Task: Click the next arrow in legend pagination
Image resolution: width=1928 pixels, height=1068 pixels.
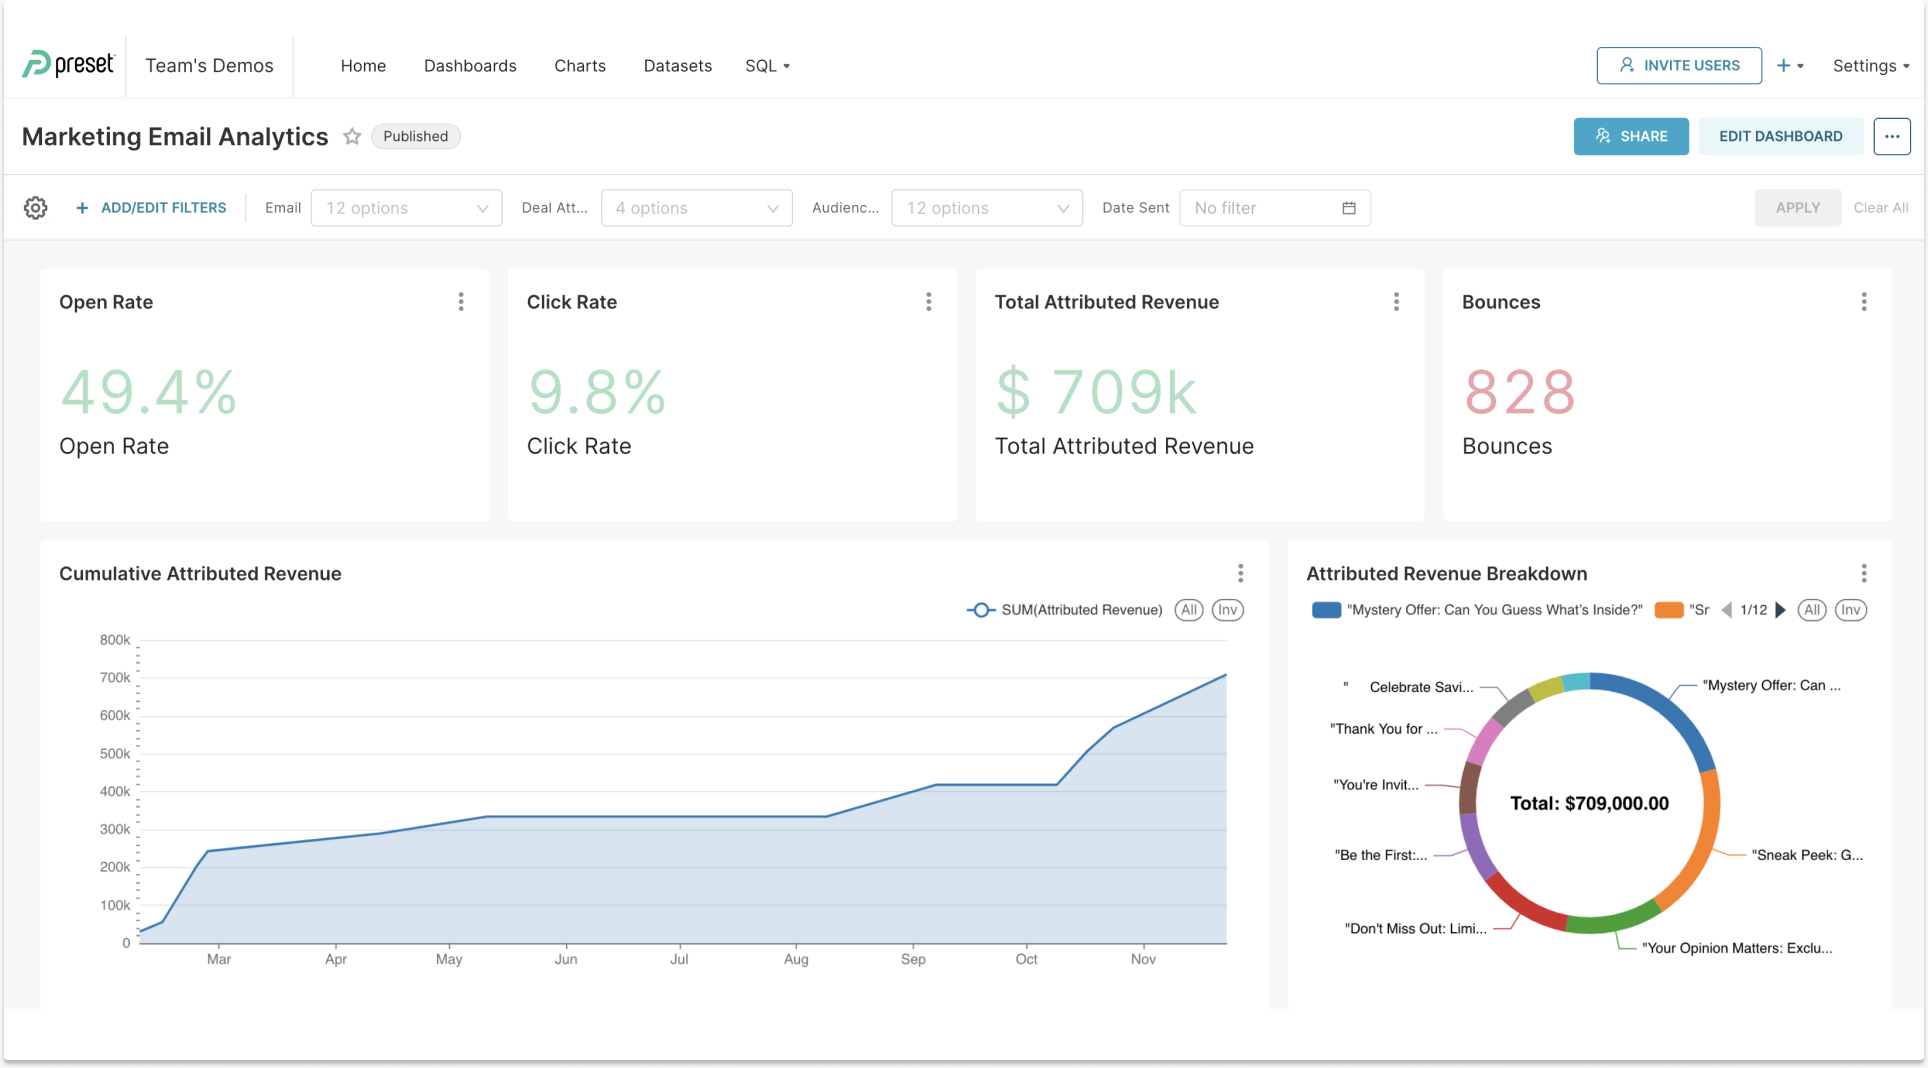Action: click(1781, 610)
